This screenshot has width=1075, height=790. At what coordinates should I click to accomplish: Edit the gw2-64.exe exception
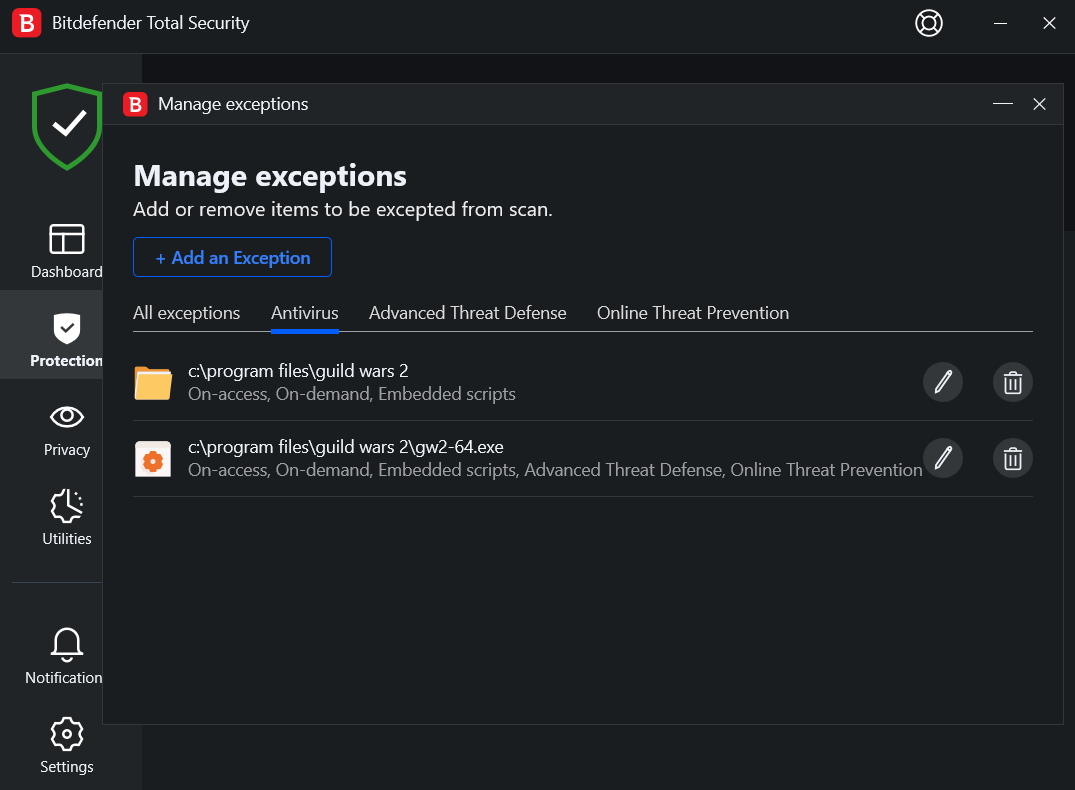(x=943, y=458)
